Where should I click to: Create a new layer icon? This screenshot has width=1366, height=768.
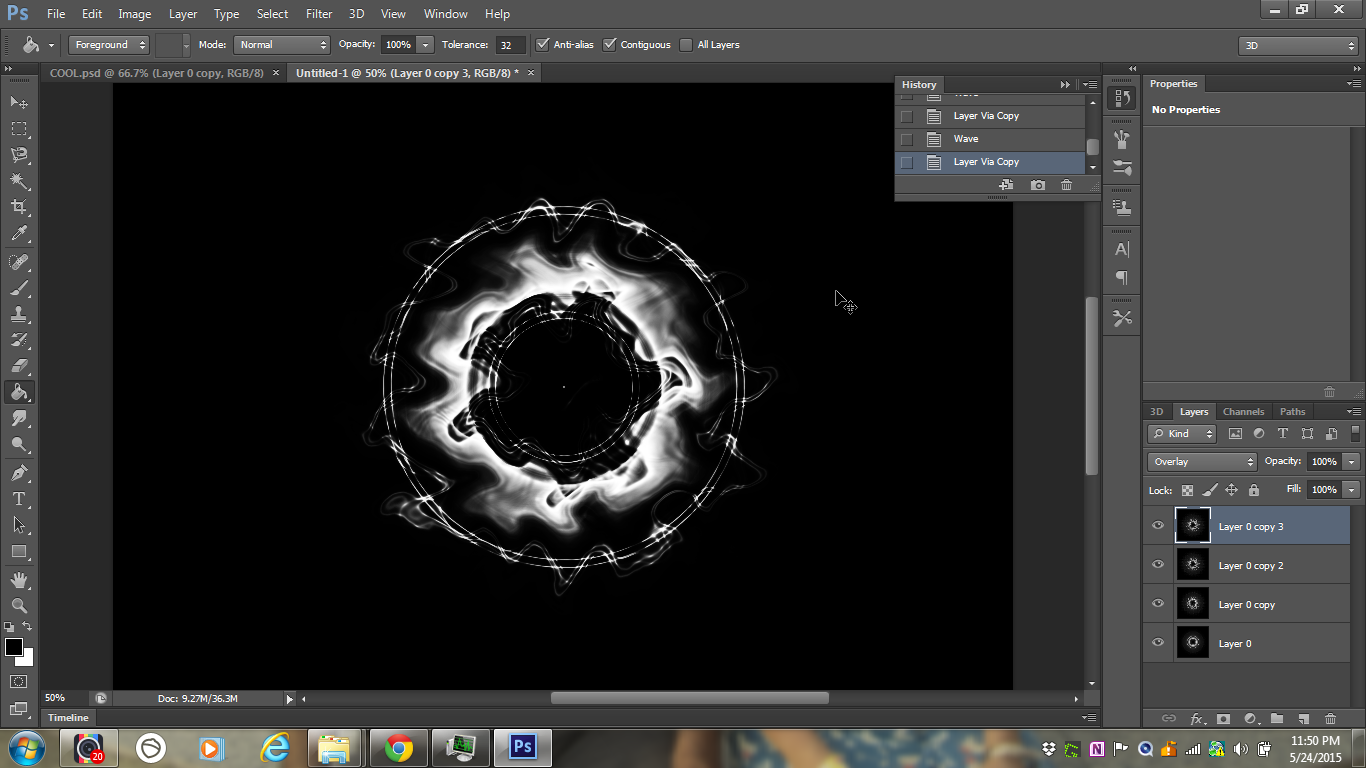pyautogui.click(x=1303, y=719)
